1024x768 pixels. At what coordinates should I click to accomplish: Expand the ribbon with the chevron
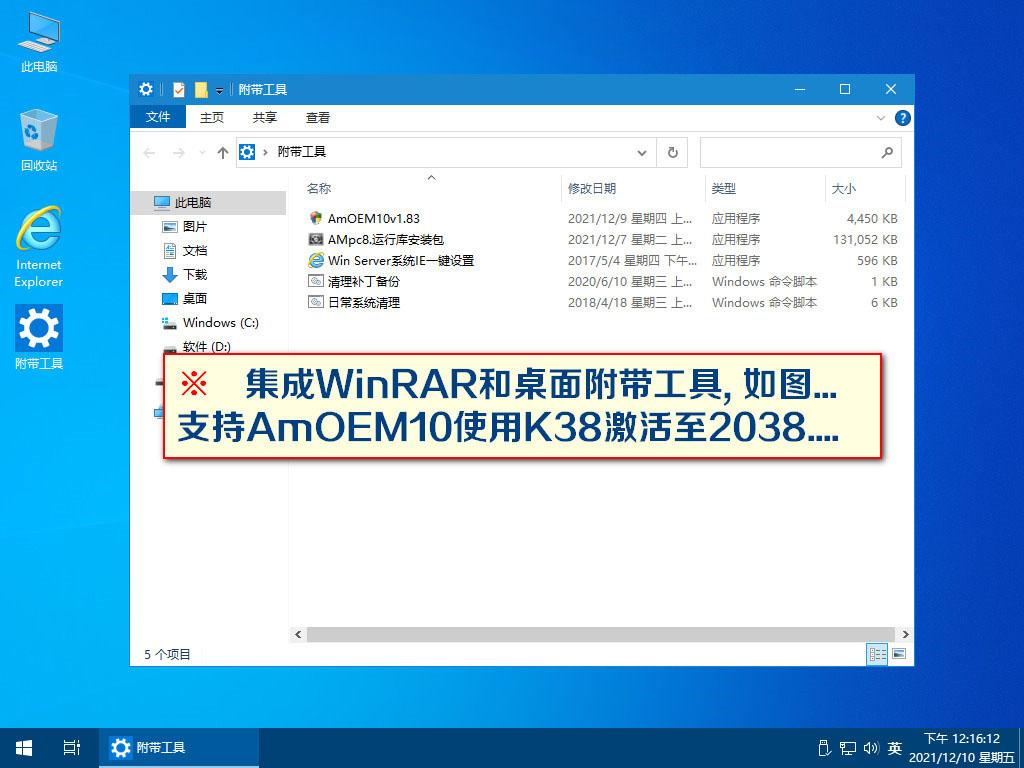[880, 118]
